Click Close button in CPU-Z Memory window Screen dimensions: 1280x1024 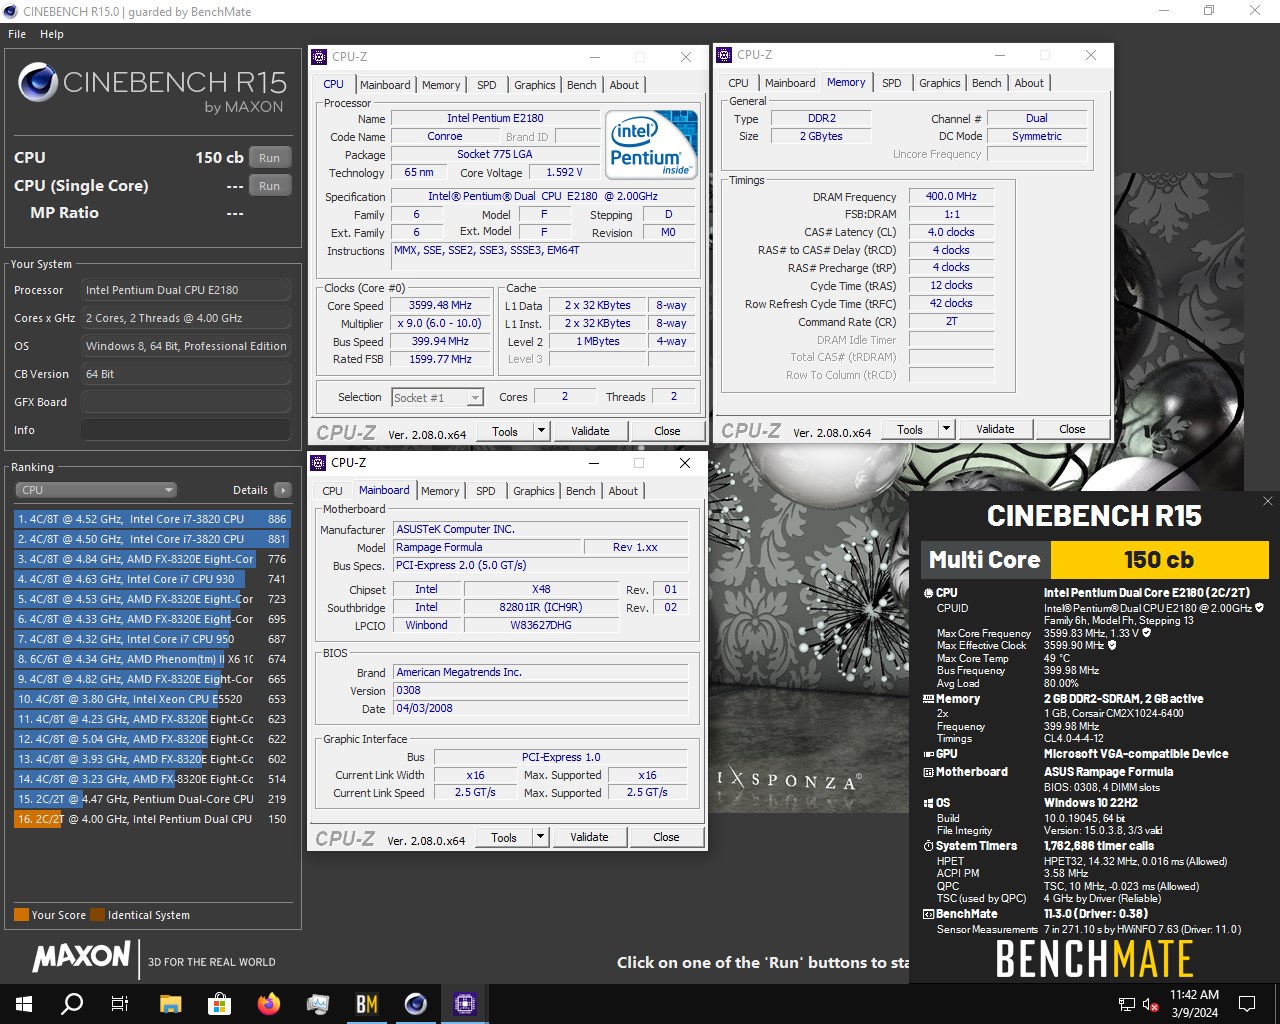(x=1072, y=429)
